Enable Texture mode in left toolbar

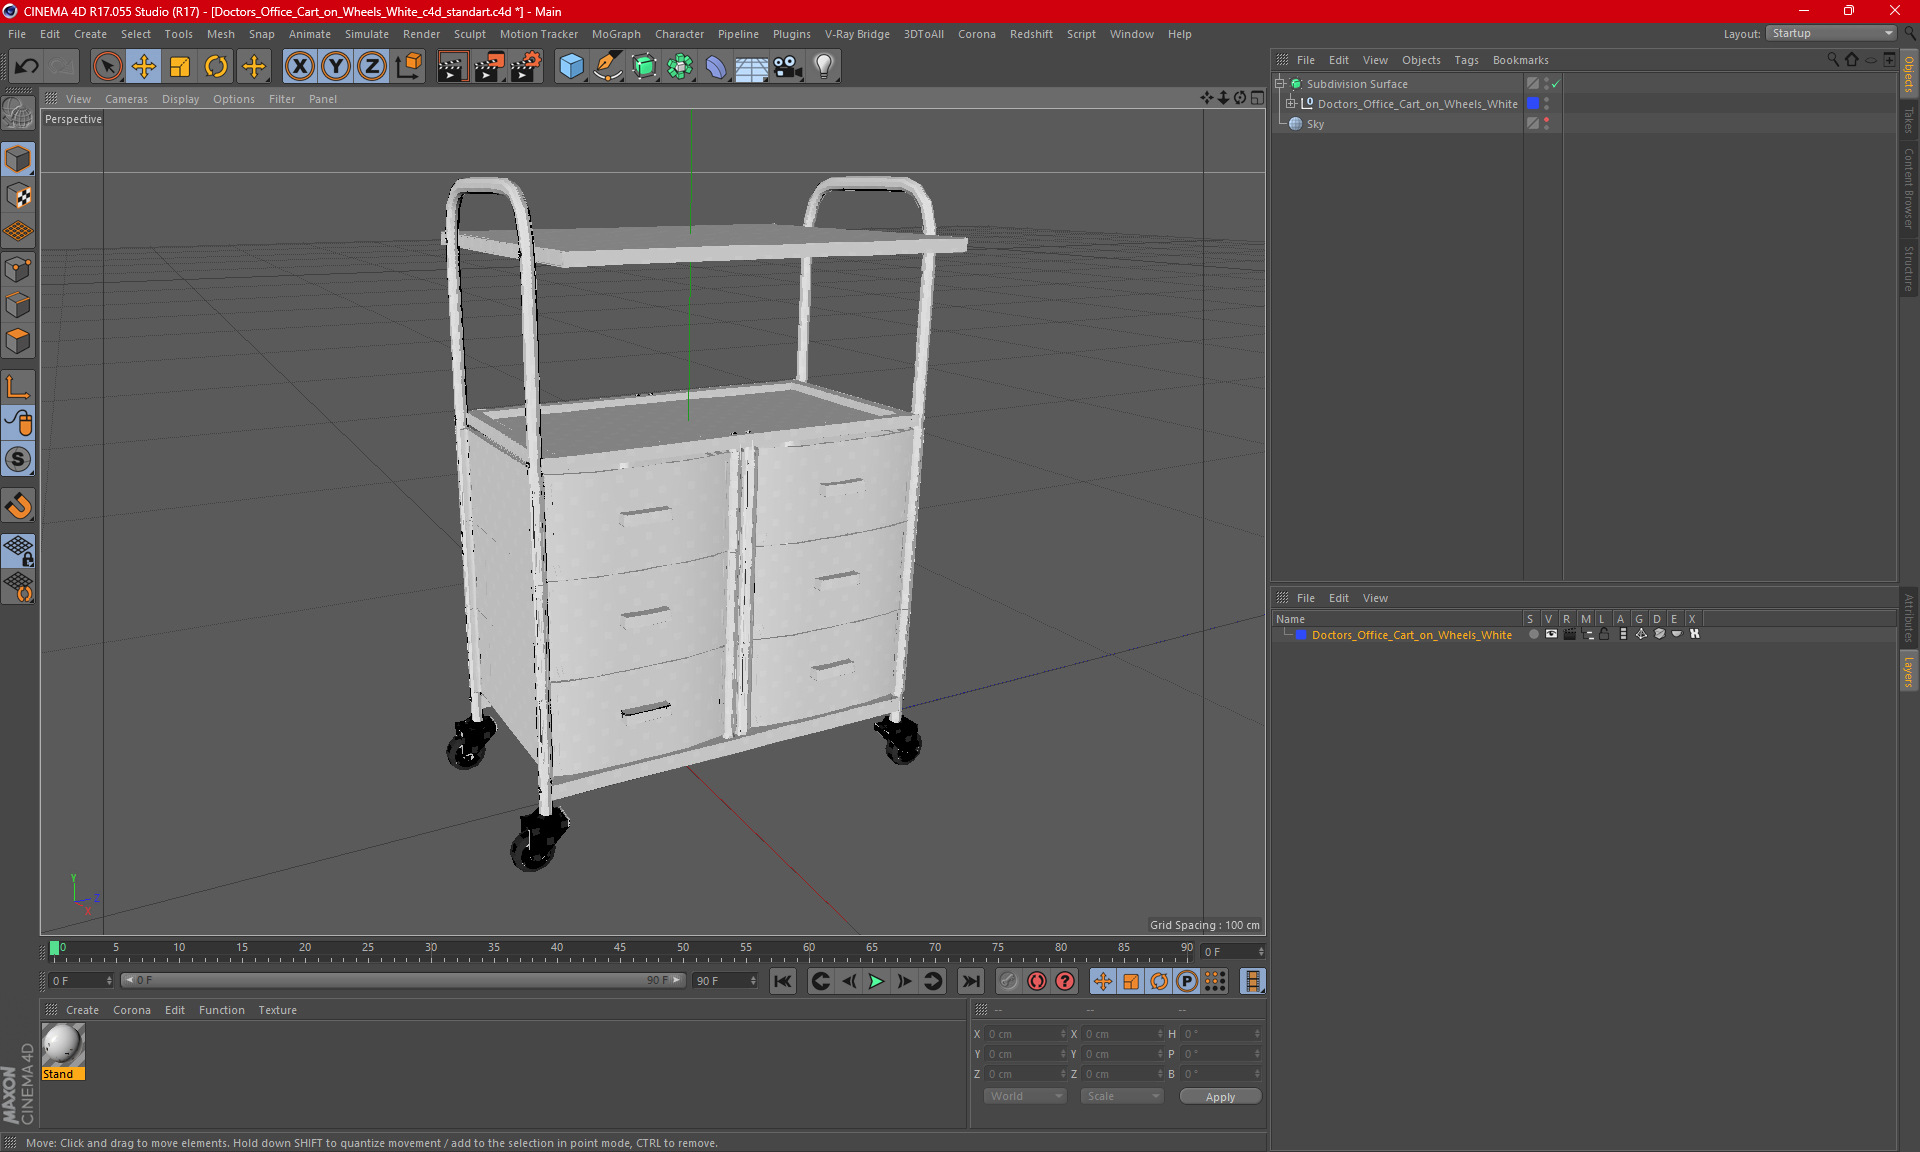pos(18,195)
